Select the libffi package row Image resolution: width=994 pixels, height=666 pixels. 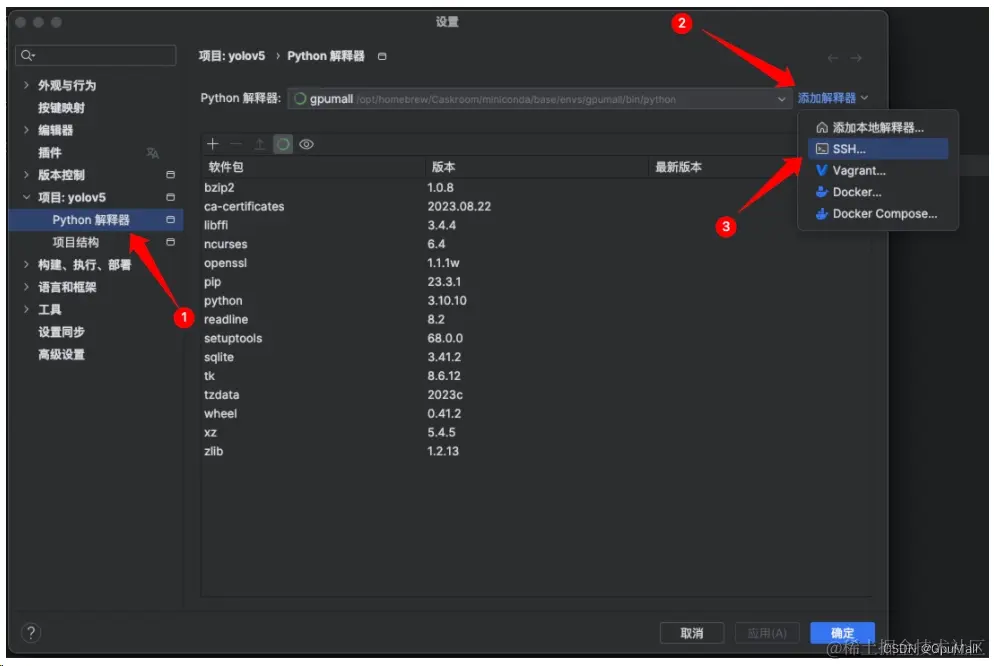[536, 225]
